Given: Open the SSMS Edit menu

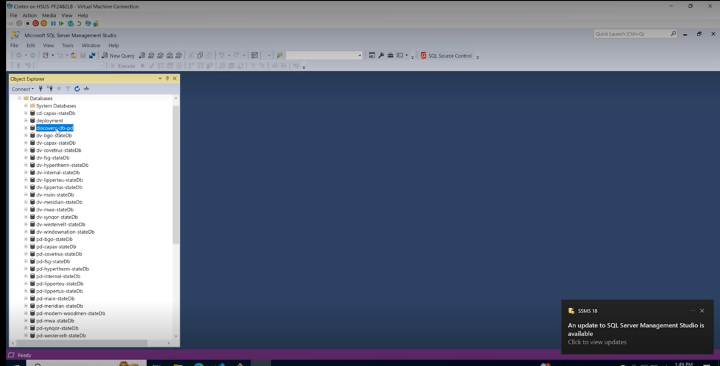Looking at the screenshot, I should [x=30, y=45].
